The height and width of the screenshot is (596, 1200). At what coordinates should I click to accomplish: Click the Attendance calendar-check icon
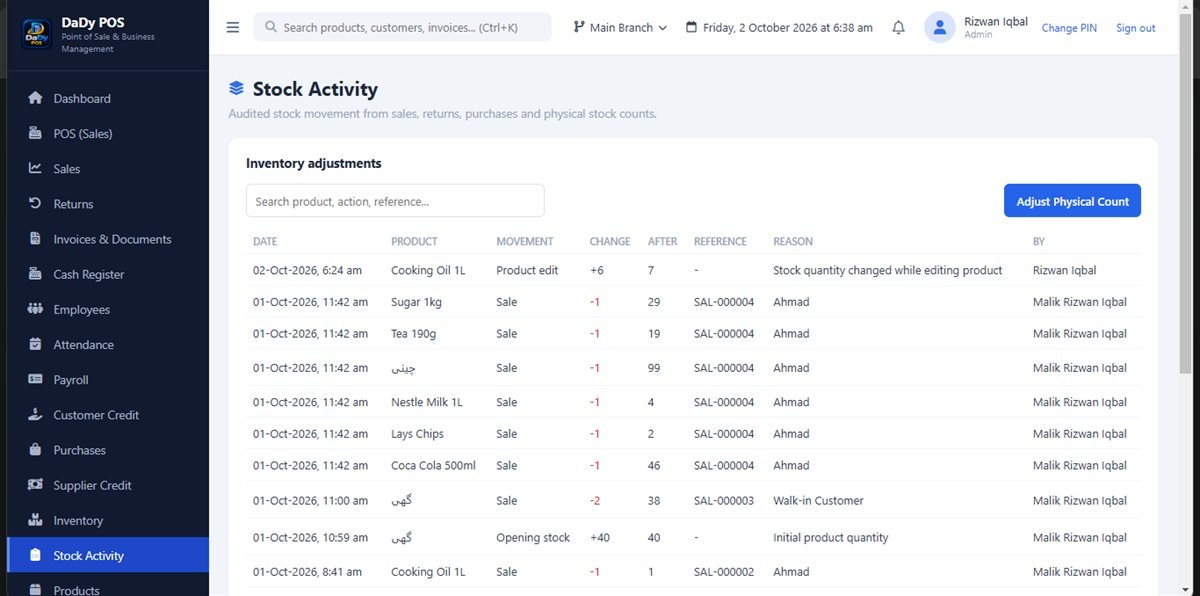click(36, 344)
